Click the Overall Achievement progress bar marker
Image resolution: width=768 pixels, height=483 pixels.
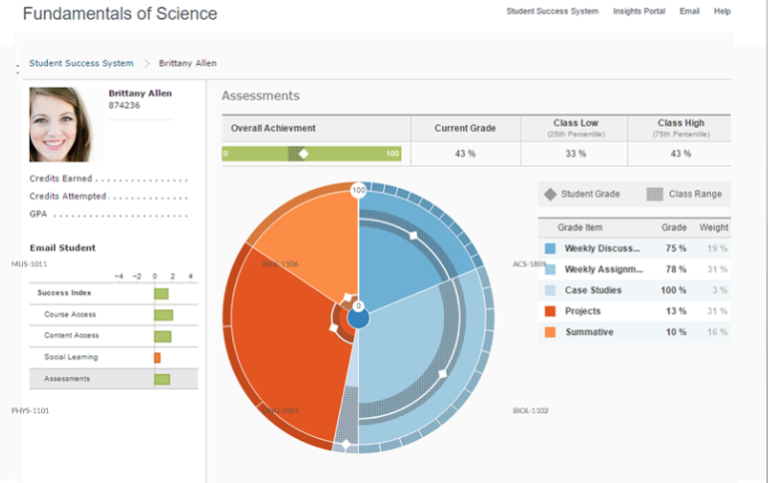pos(303,154)
